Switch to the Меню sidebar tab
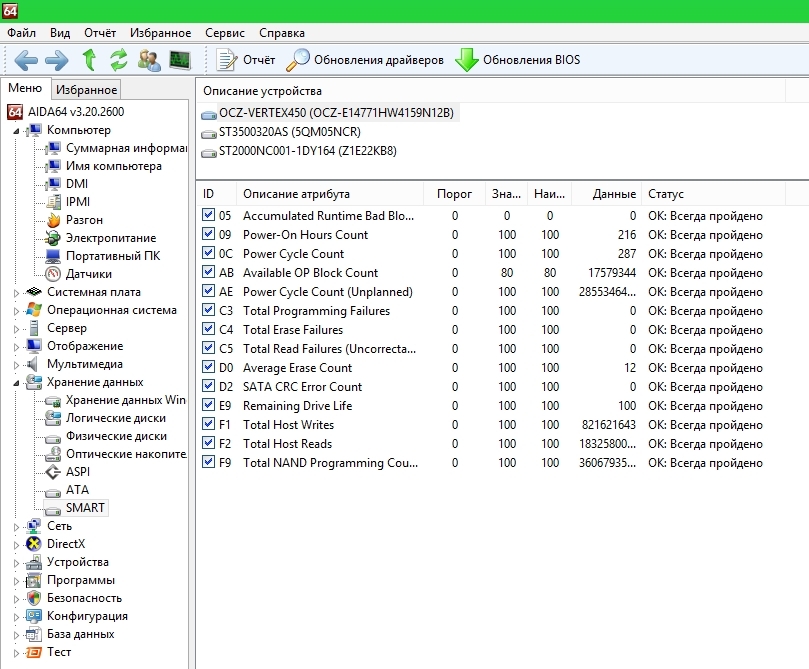Viewport: 809px width, 669px height. (x=25, y=88)
